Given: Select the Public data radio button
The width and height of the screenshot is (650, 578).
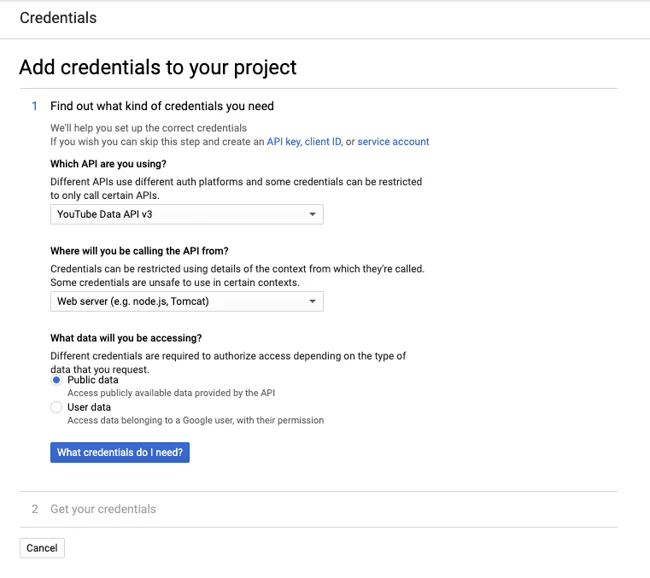Looking at the screenshot, I should tap(57, 380).
